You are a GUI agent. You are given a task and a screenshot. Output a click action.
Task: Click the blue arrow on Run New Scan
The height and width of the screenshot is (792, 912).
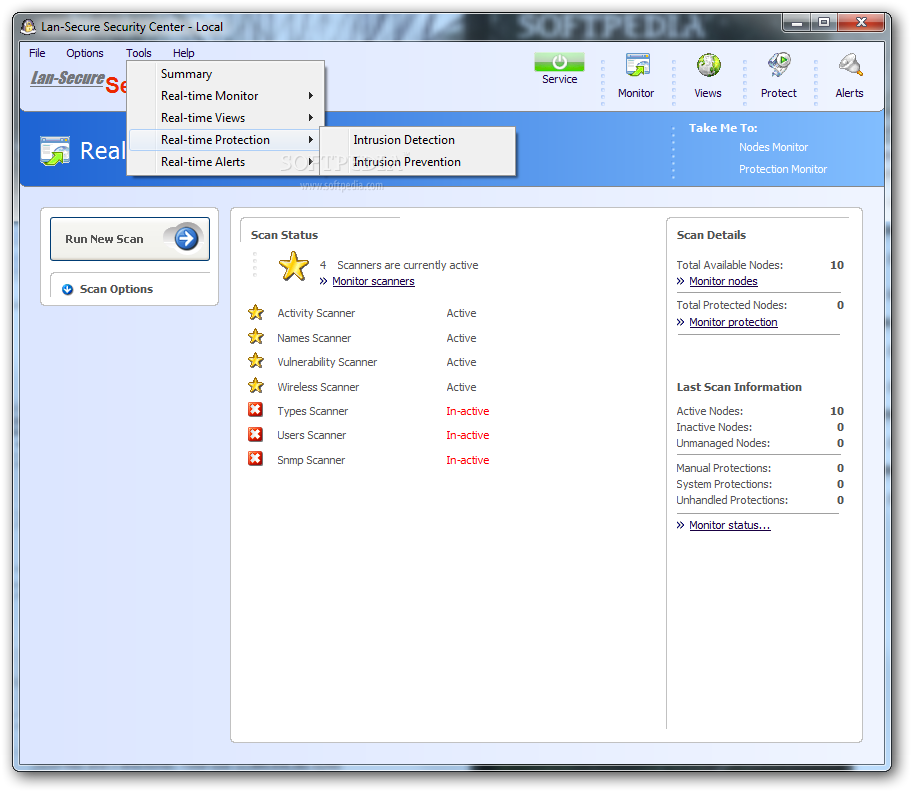[x=186, y=238]
